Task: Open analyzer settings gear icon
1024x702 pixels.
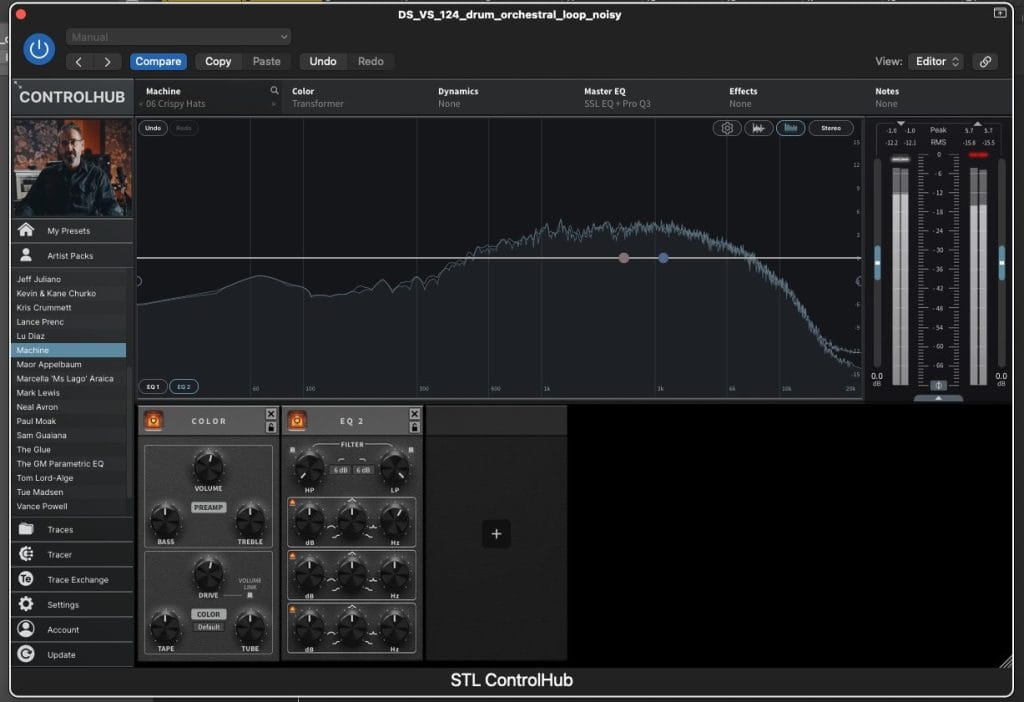Action: [727, 128]
